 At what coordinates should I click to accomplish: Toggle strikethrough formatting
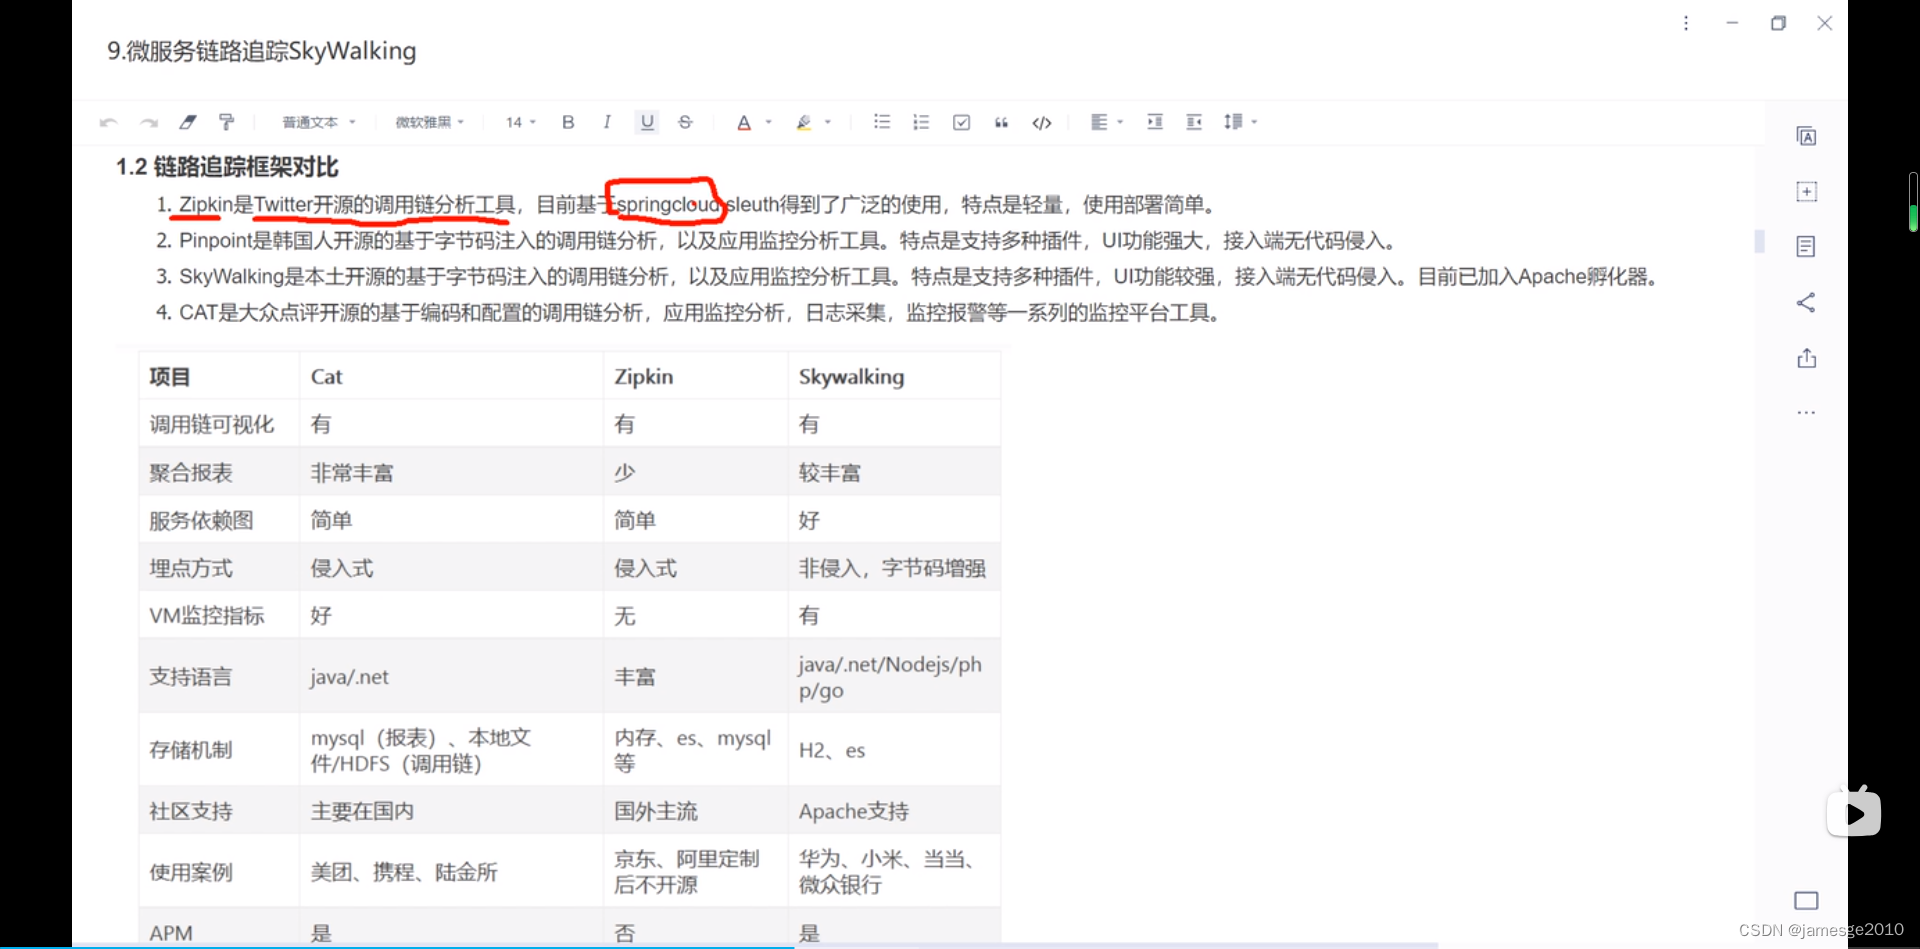point(685,122)
